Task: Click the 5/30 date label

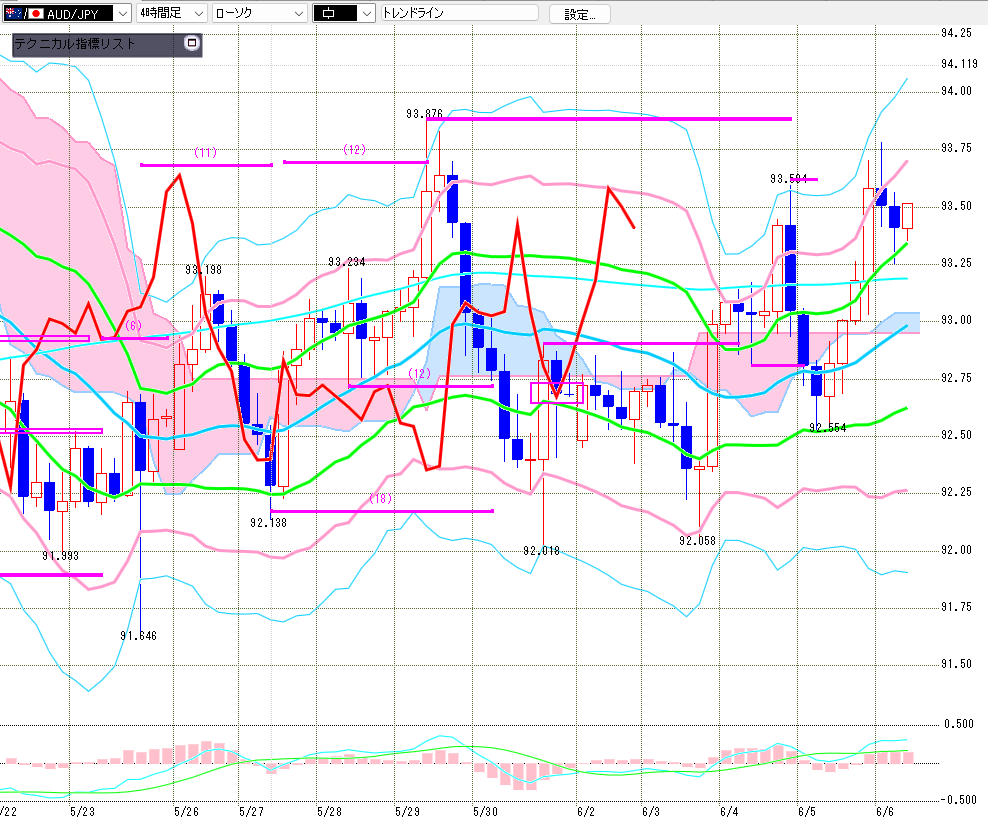Action: (485, 812)
